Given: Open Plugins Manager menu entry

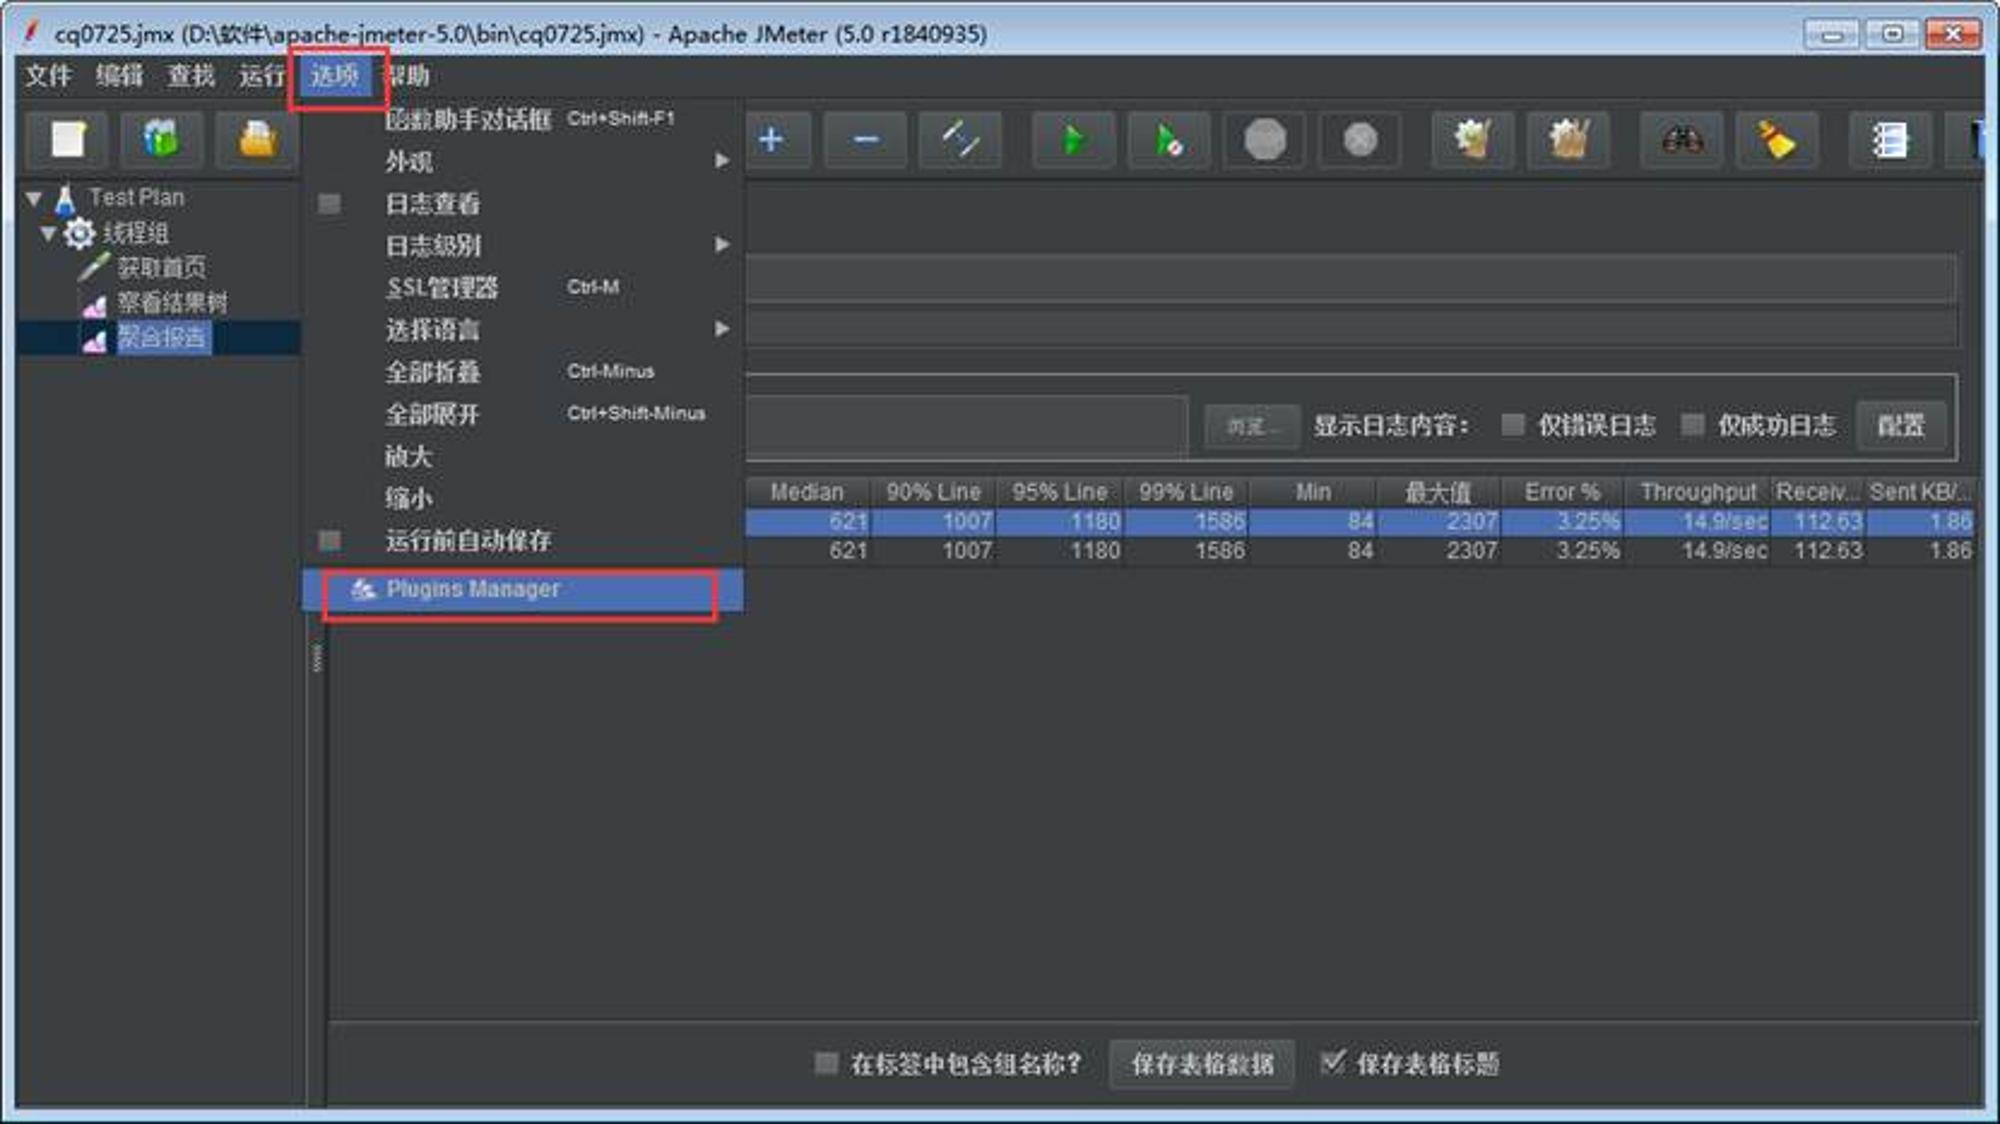Looking at the screenshot, I should pos(473,589).
